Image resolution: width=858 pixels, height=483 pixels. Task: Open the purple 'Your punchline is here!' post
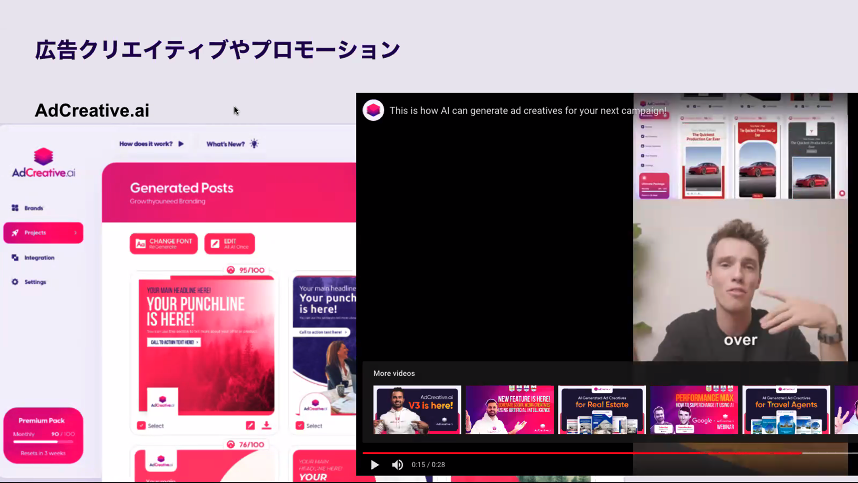coord(324,345)
